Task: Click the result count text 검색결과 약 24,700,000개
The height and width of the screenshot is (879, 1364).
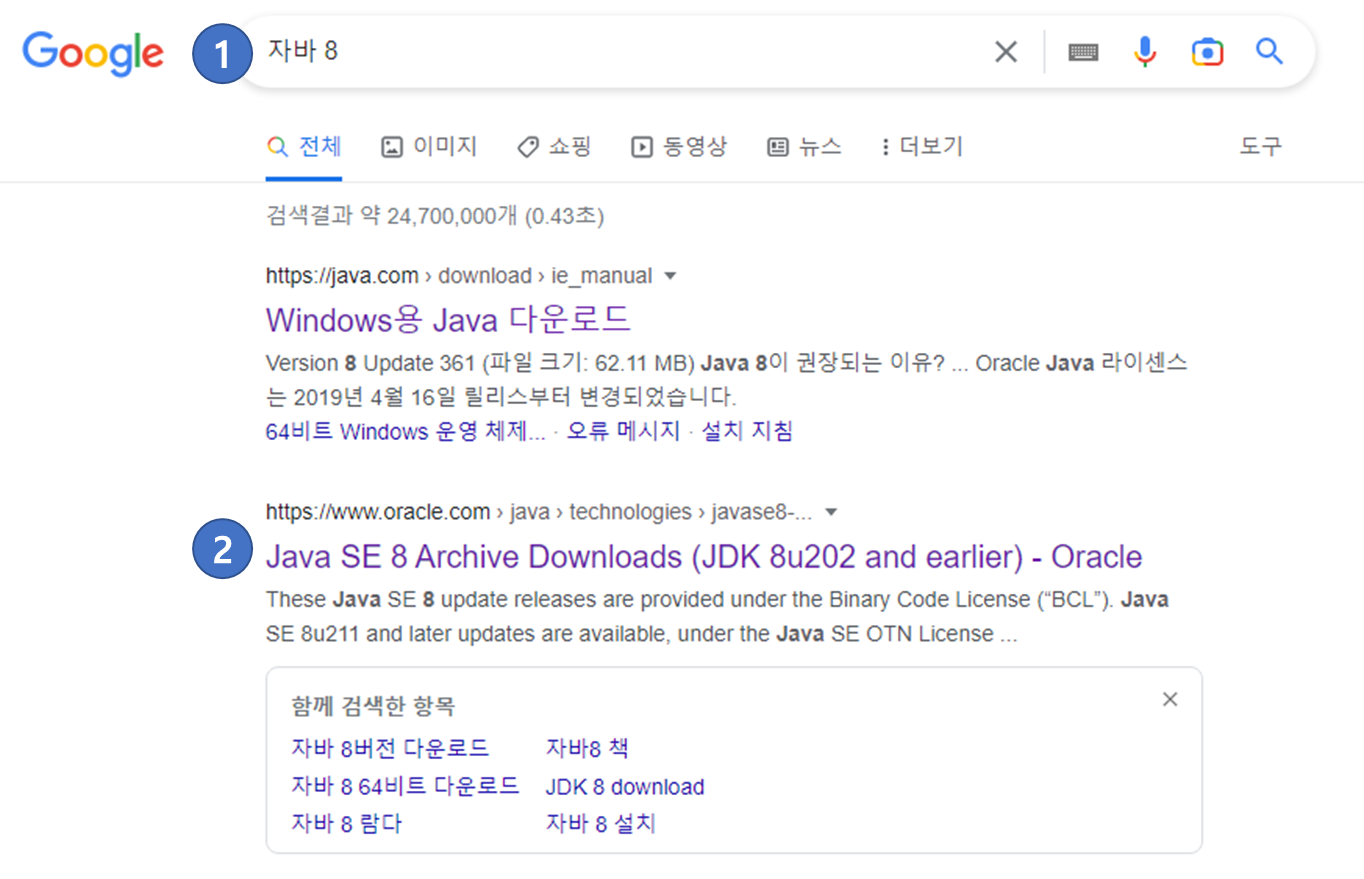Action: [392, 215]
